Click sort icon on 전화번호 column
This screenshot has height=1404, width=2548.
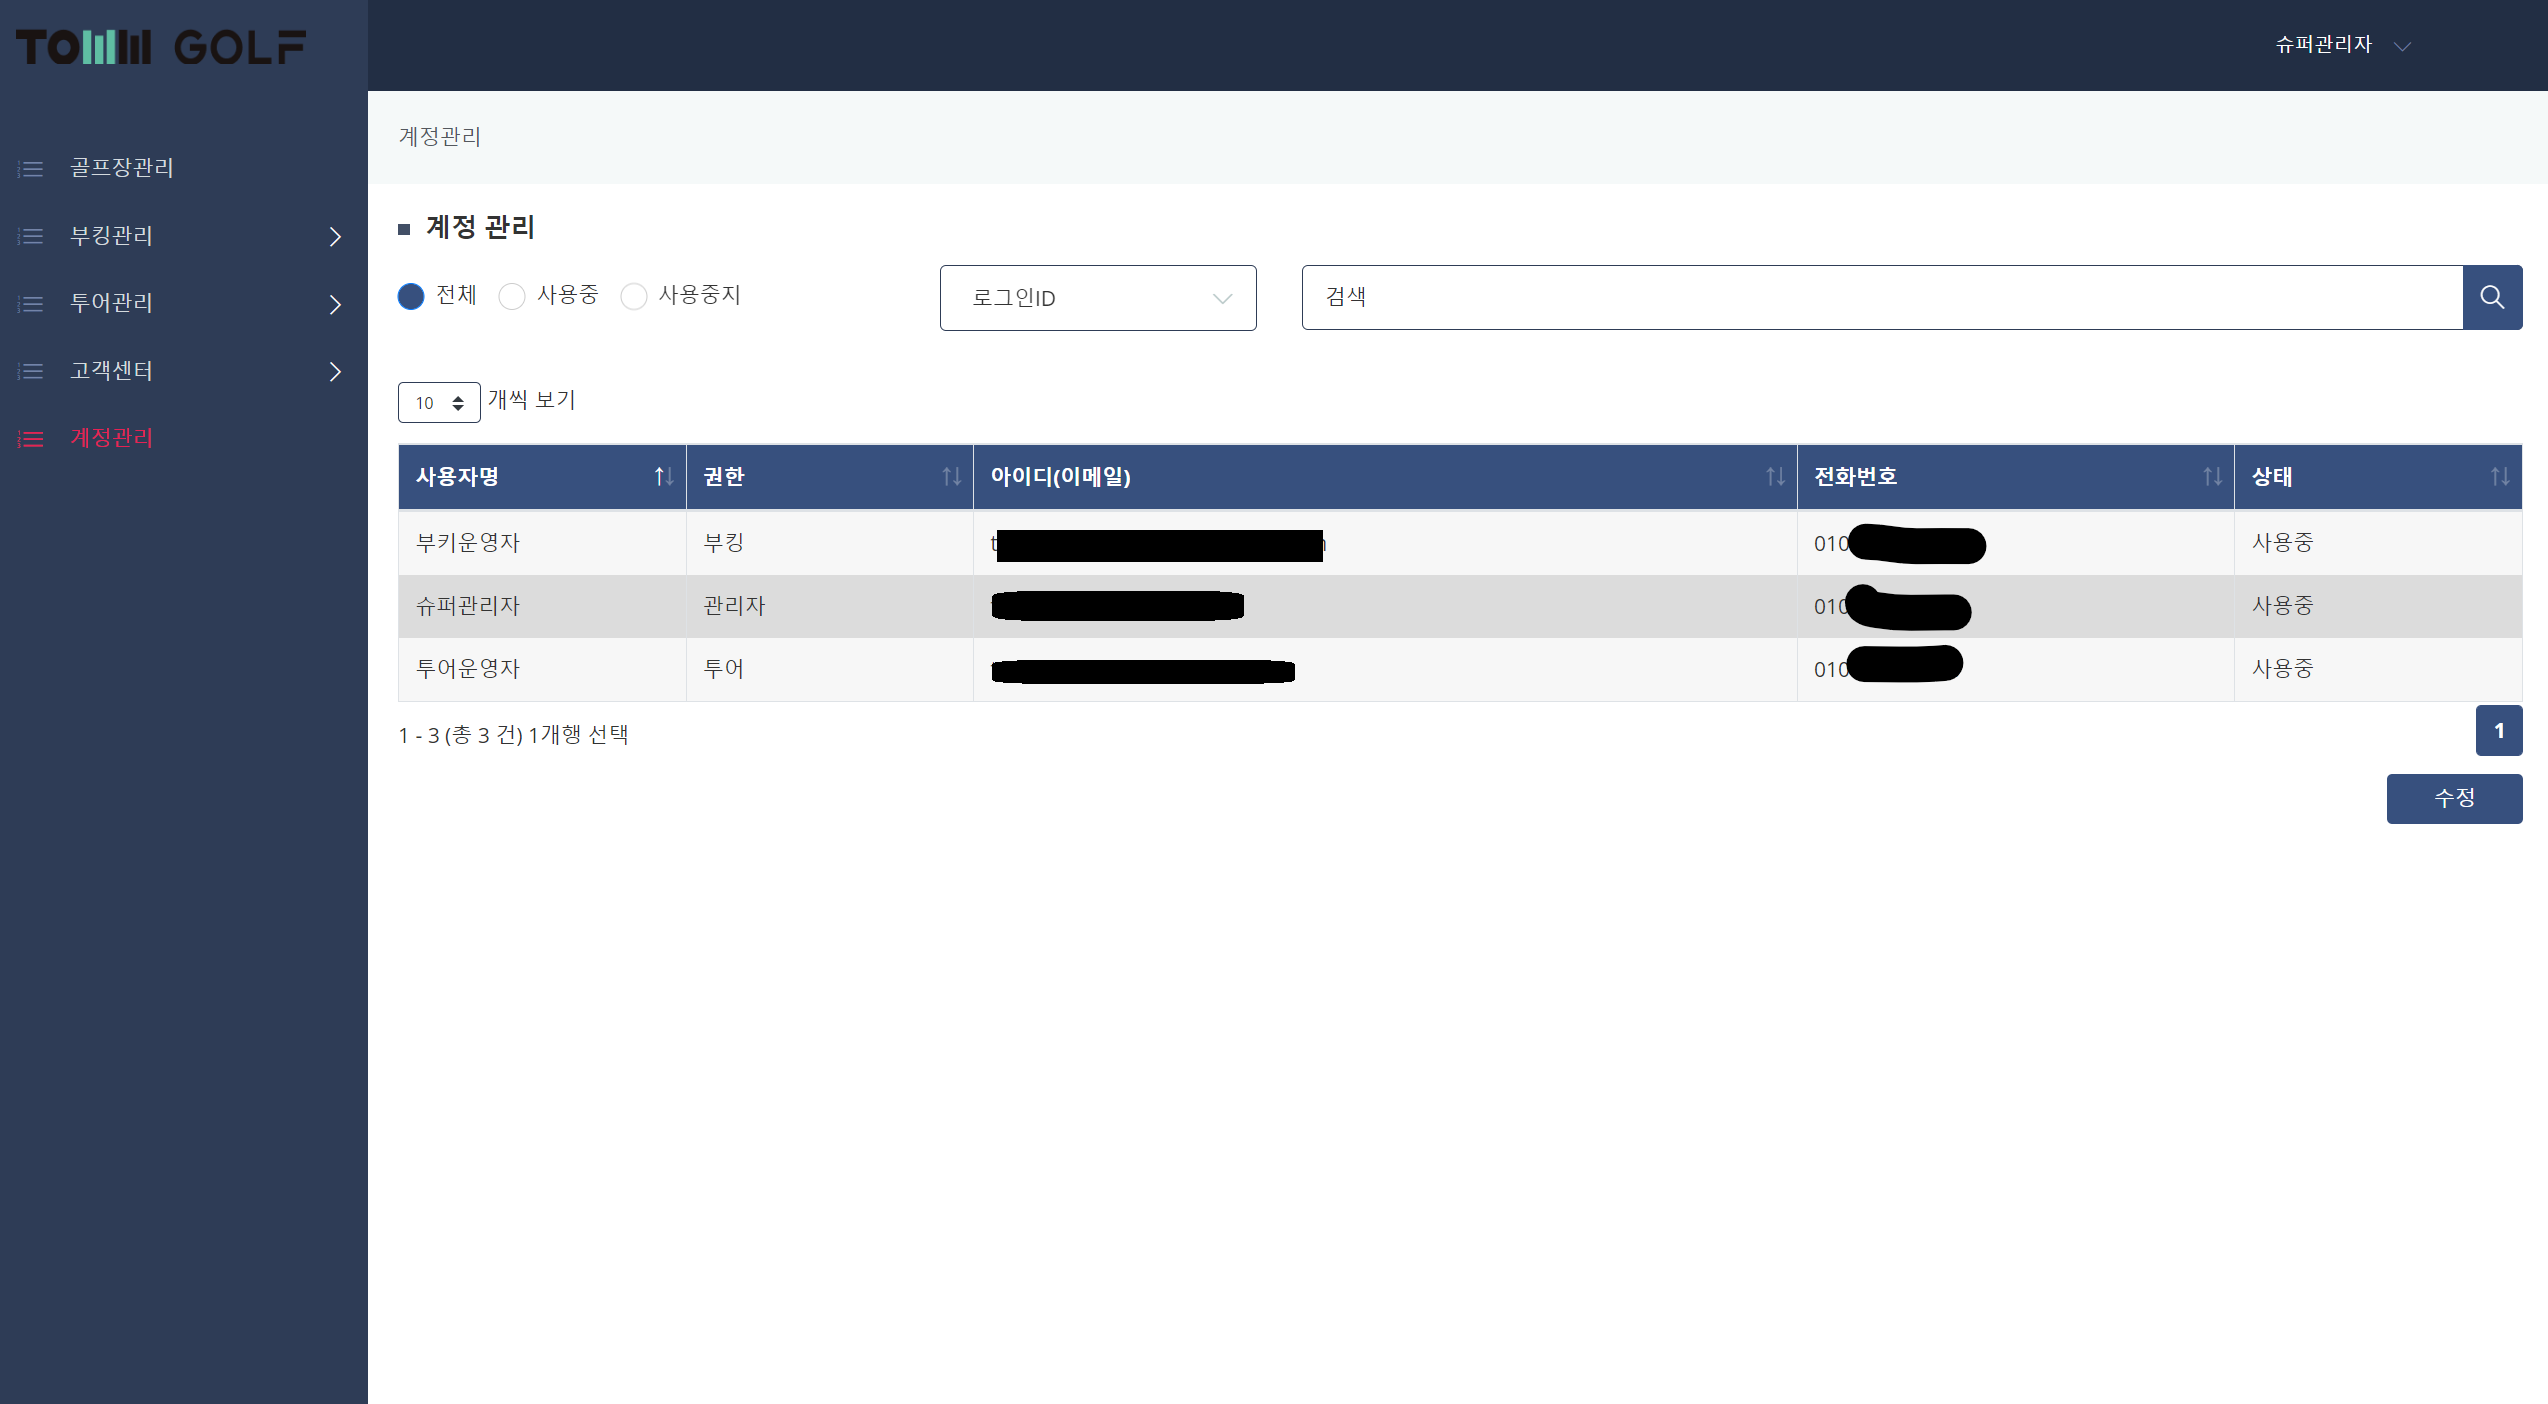2212,477
